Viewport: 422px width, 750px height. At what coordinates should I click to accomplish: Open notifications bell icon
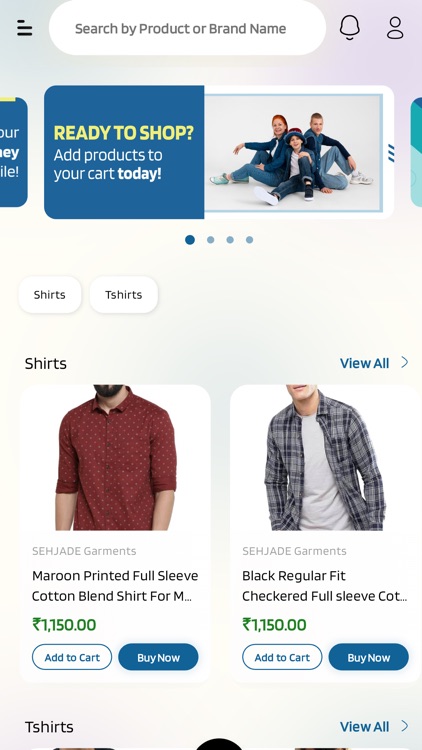pos(350,27)
